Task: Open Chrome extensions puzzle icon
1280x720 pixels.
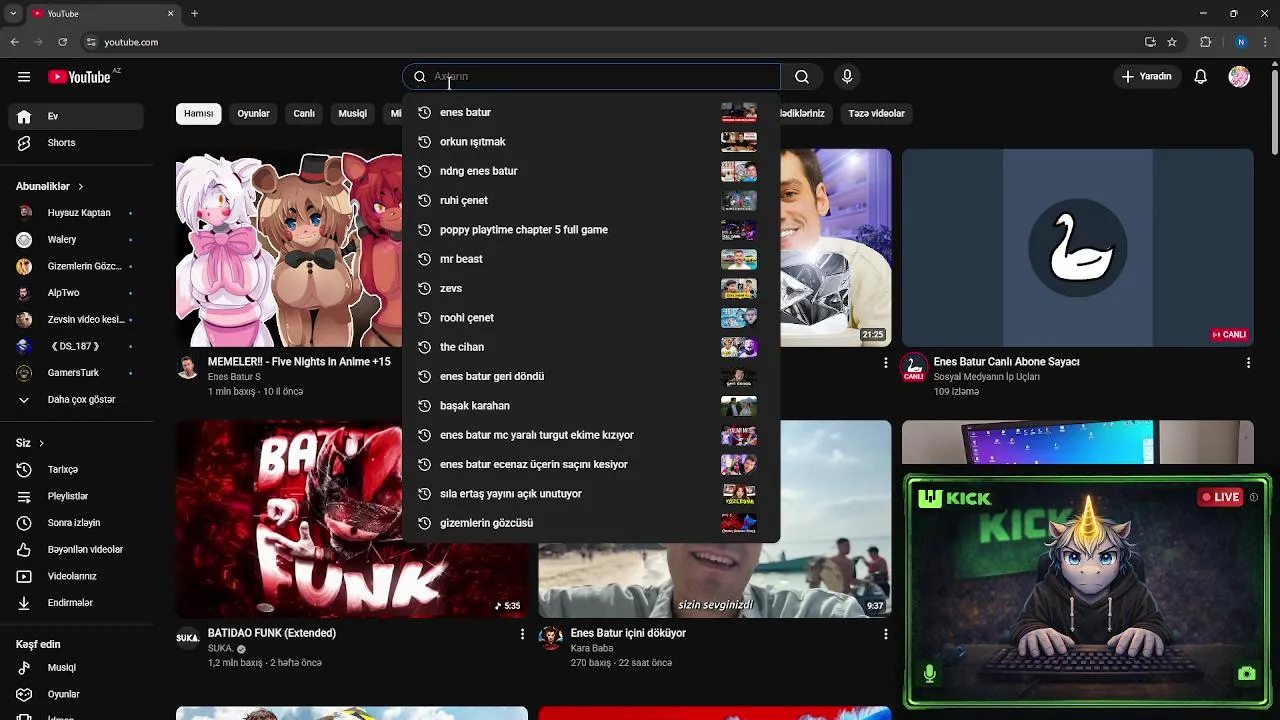Action: click(x=1205, y=42)
